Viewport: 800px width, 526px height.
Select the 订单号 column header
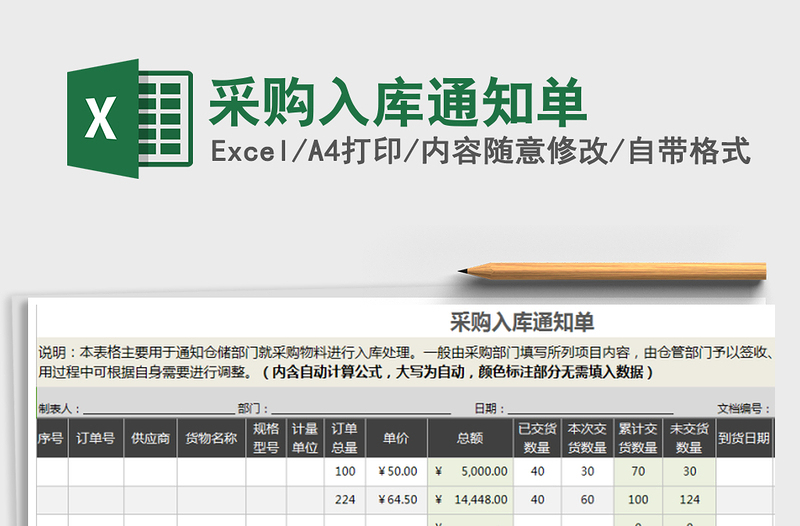pos(96,438)
